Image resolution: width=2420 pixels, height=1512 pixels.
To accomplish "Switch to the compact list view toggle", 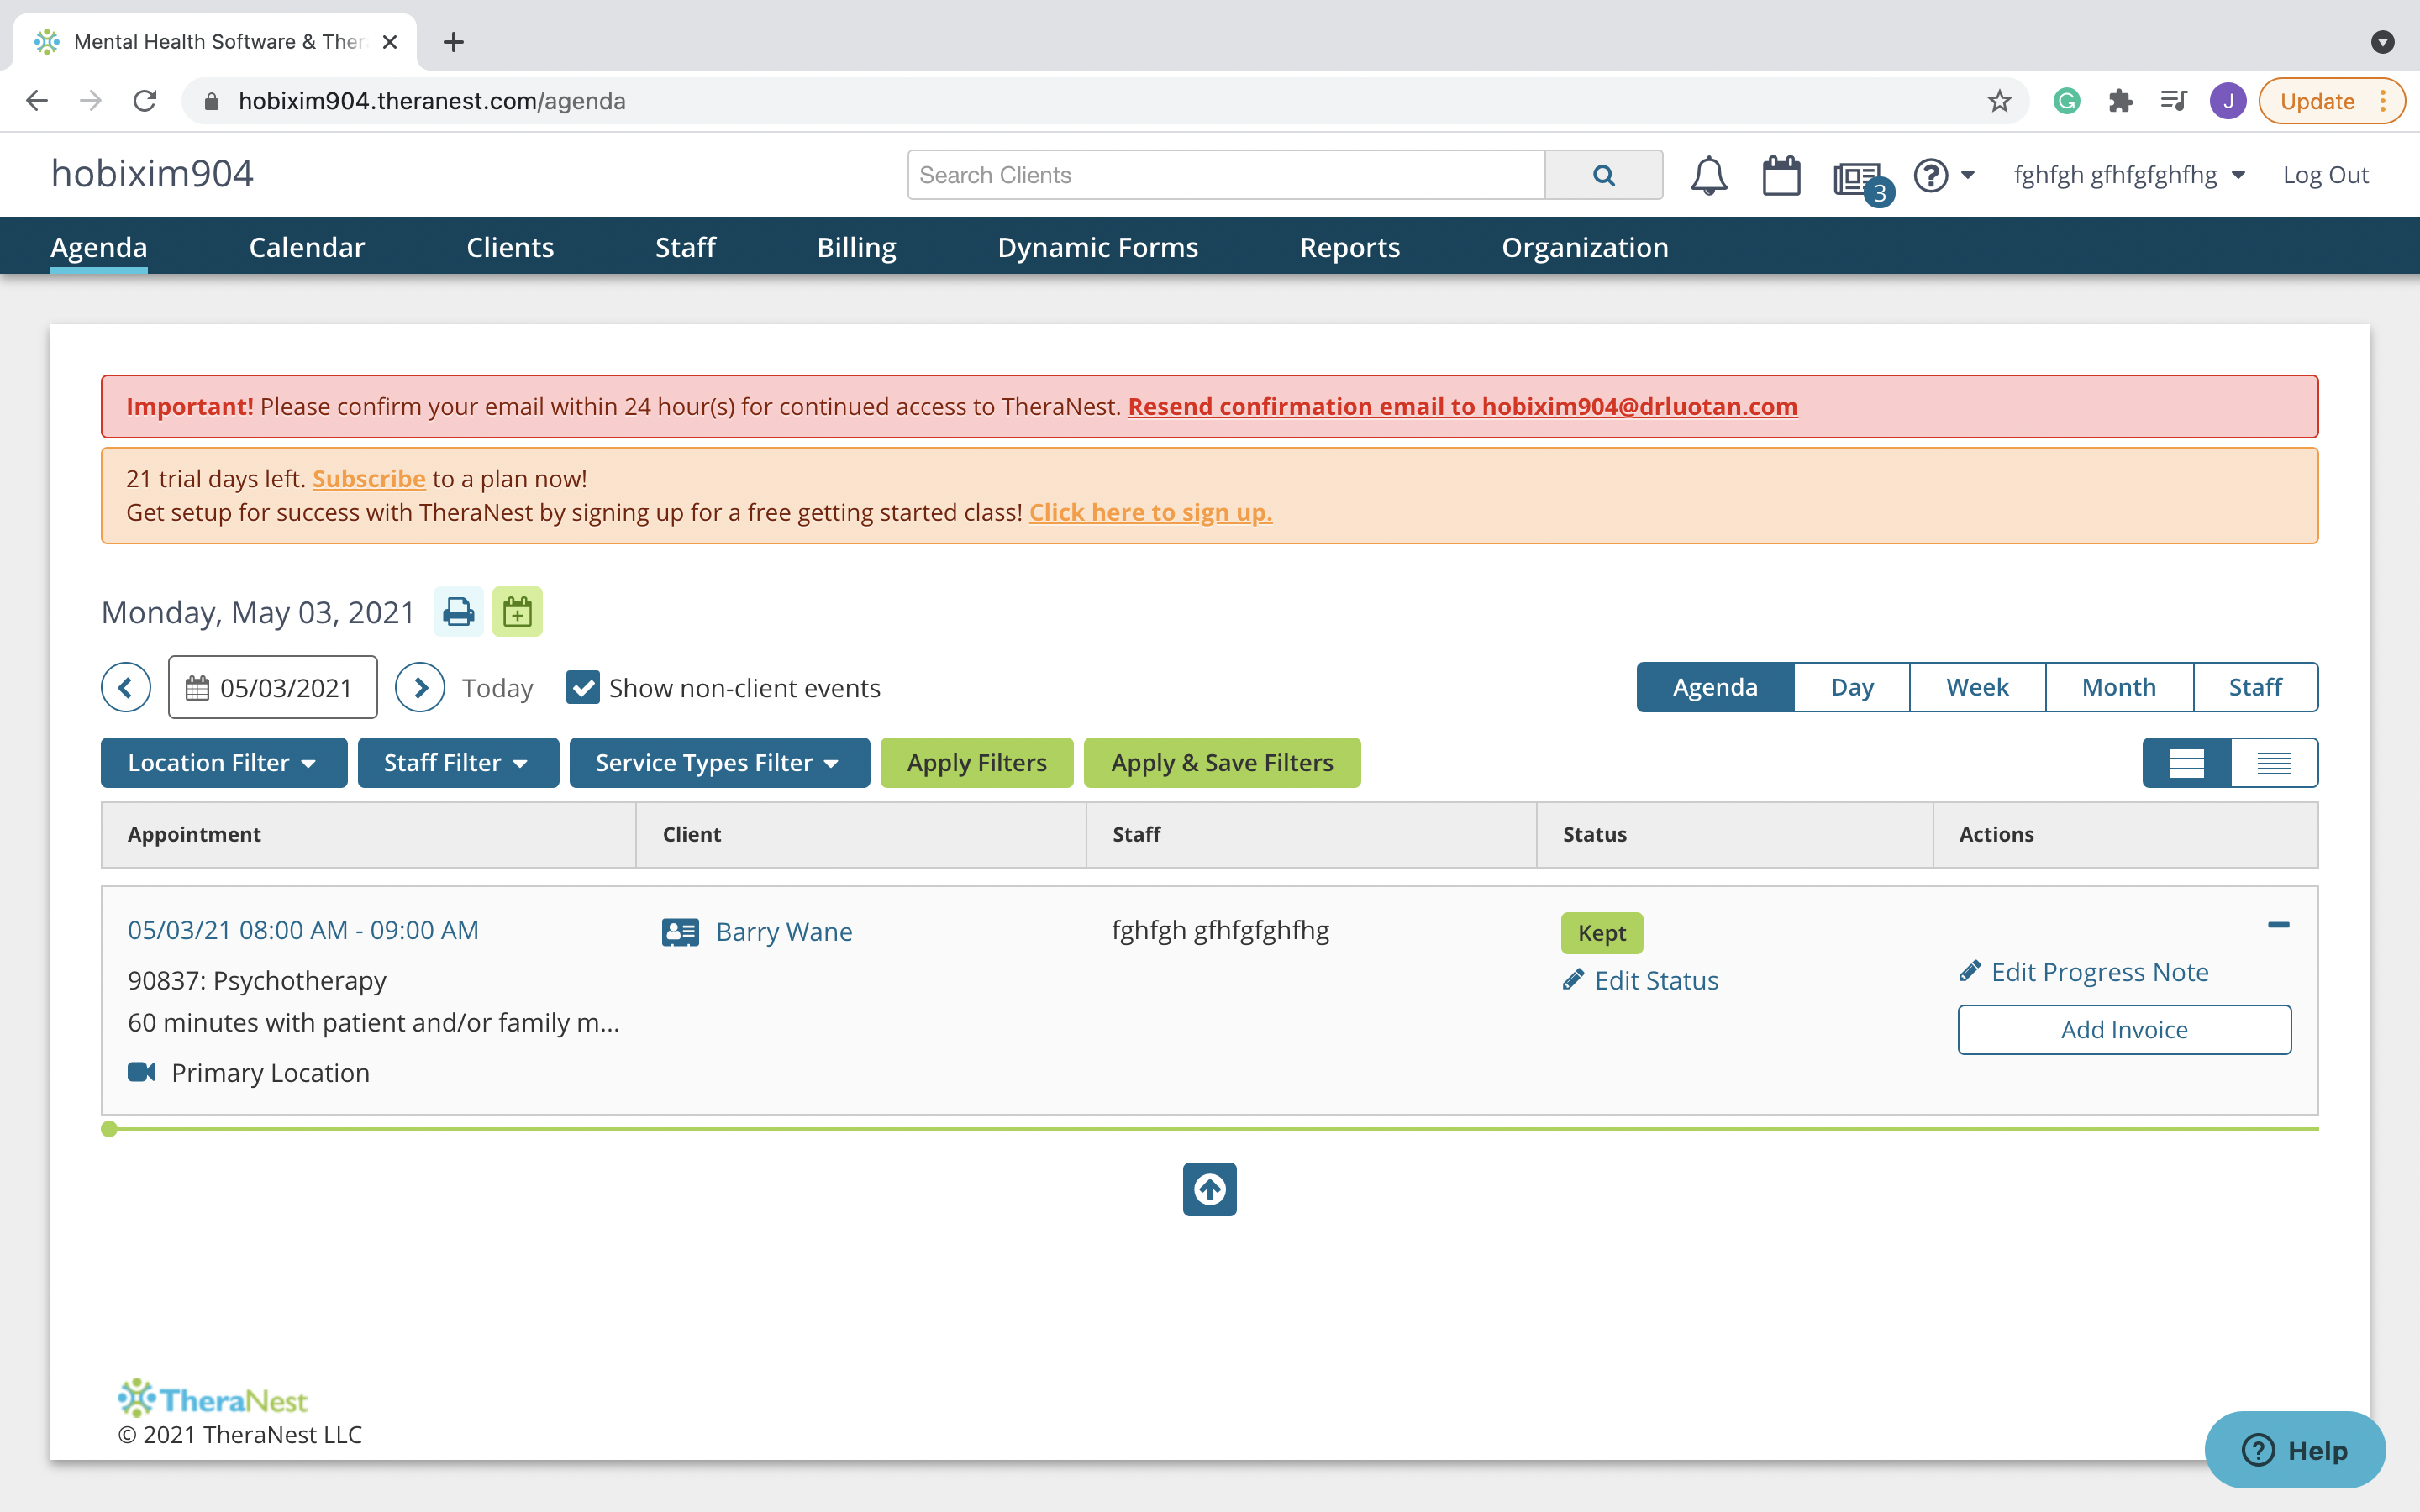I will pyautogui.click(x=2273, y=763).
